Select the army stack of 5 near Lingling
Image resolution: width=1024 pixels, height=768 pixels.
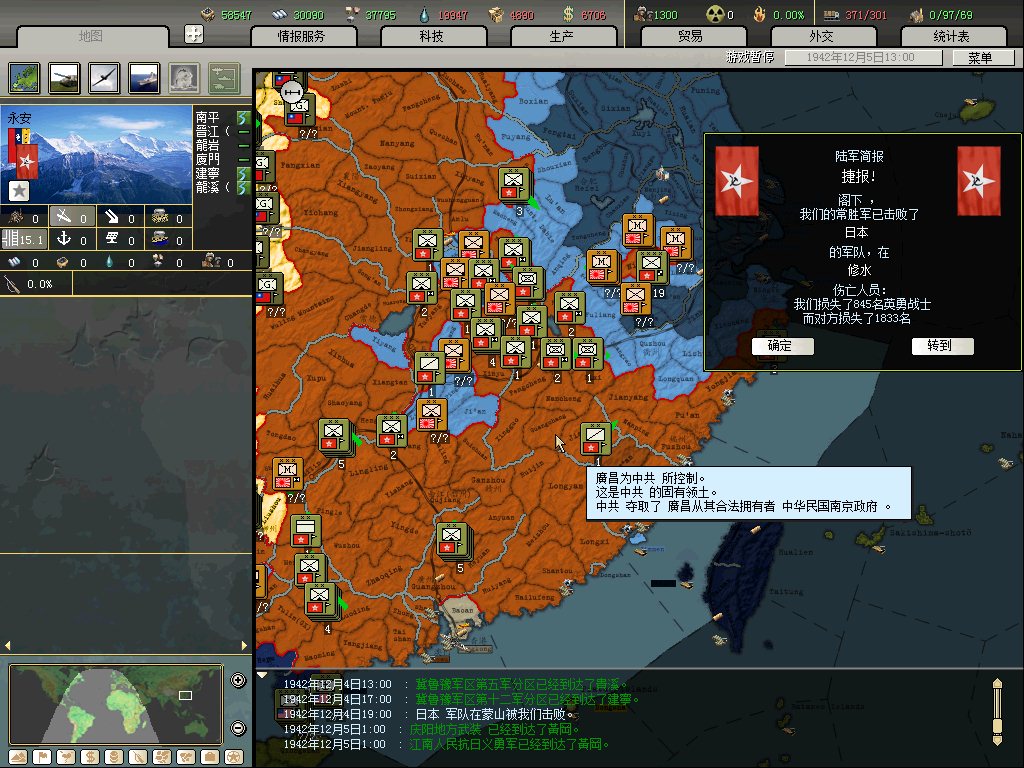tap(334, 436)
